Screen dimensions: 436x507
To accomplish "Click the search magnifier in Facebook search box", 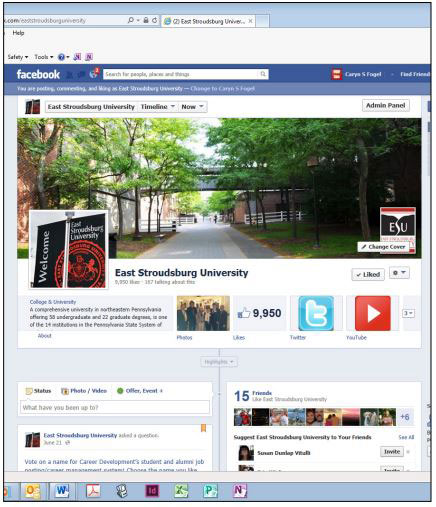I will pos(263,74).
